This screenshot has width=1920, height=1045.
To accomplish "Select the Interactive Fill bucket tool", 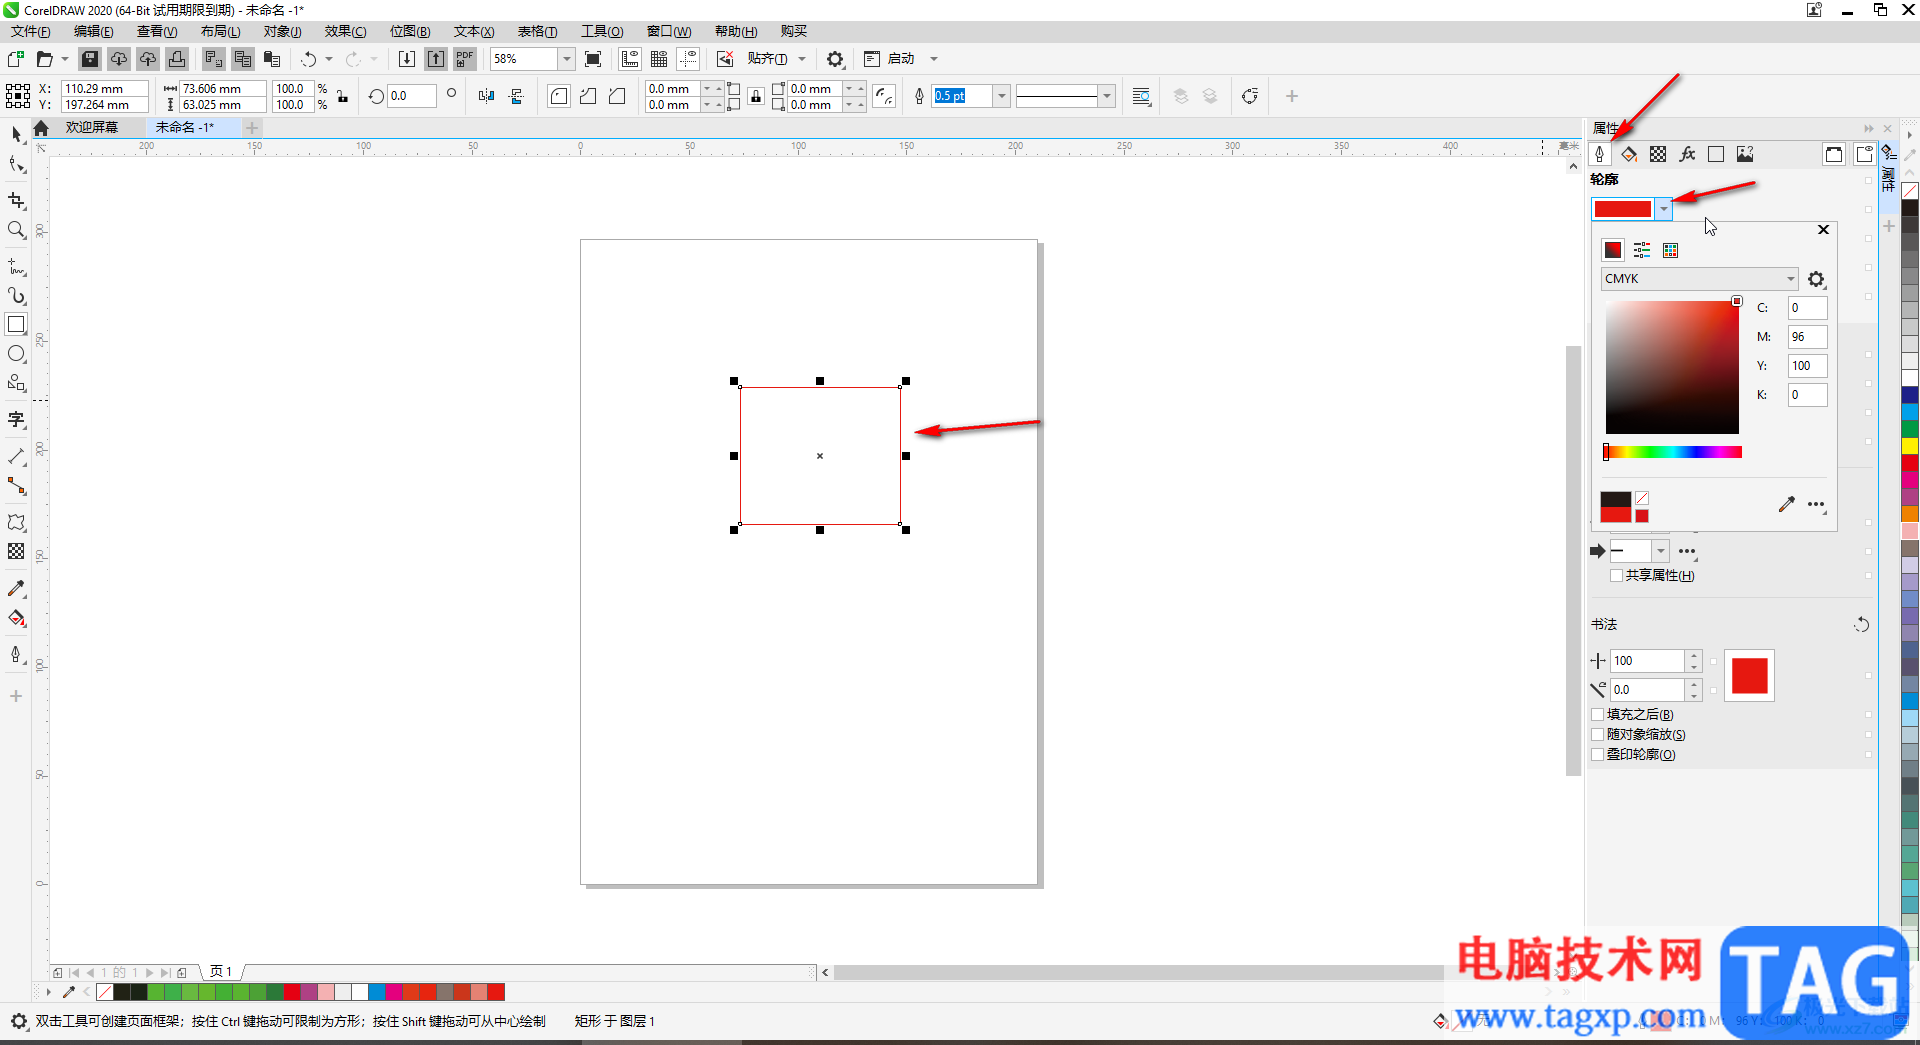I will pyautogui.click(x=16, y=619).
